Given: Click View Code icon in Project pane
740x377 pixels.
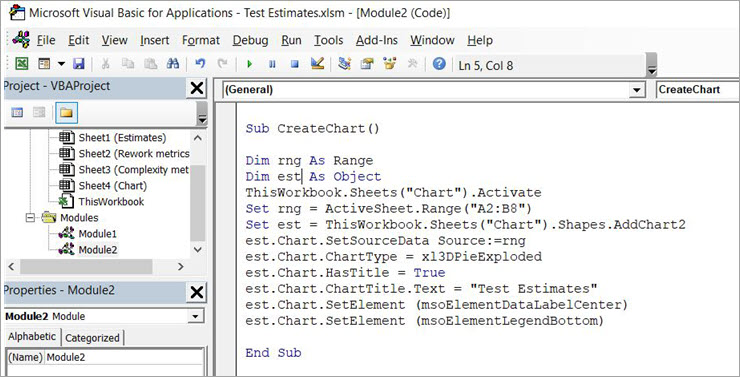Looking at the screenshot, I should pyautogui.click(x=17, y=112).
